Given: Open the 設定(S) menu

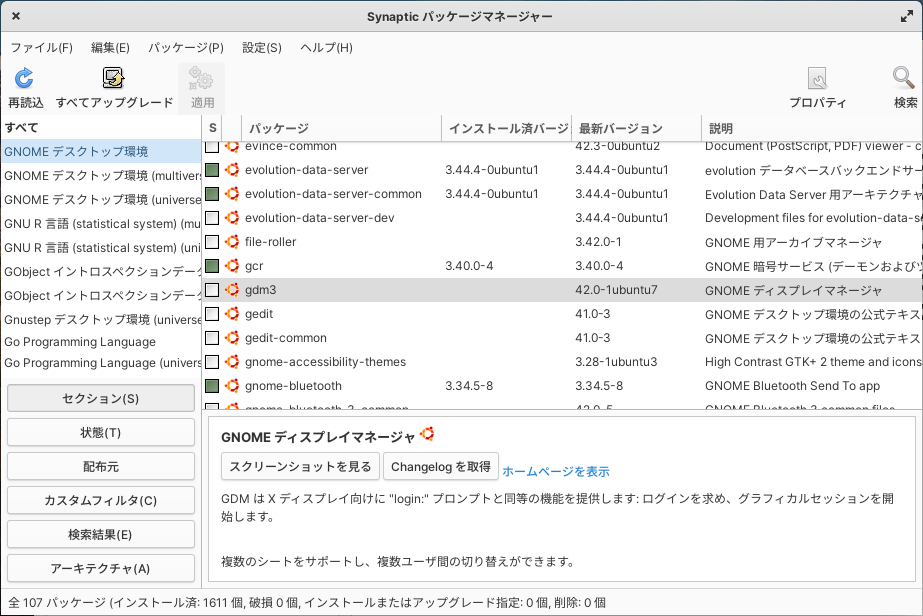Looking at the screenshot, I should (x=262, y=48).
